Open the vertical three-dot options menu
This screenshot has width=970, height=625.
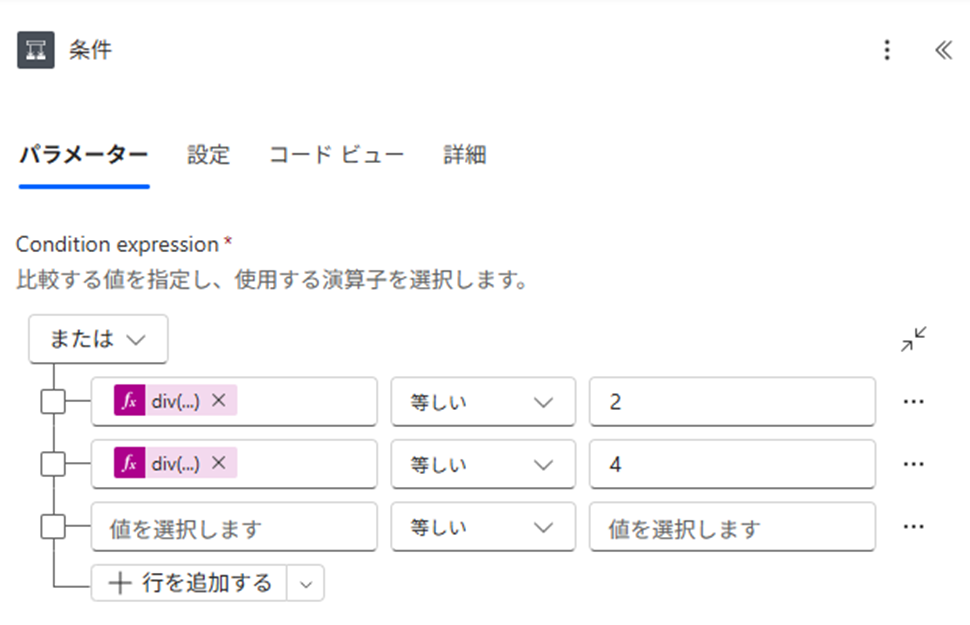(x=887, y=50)
